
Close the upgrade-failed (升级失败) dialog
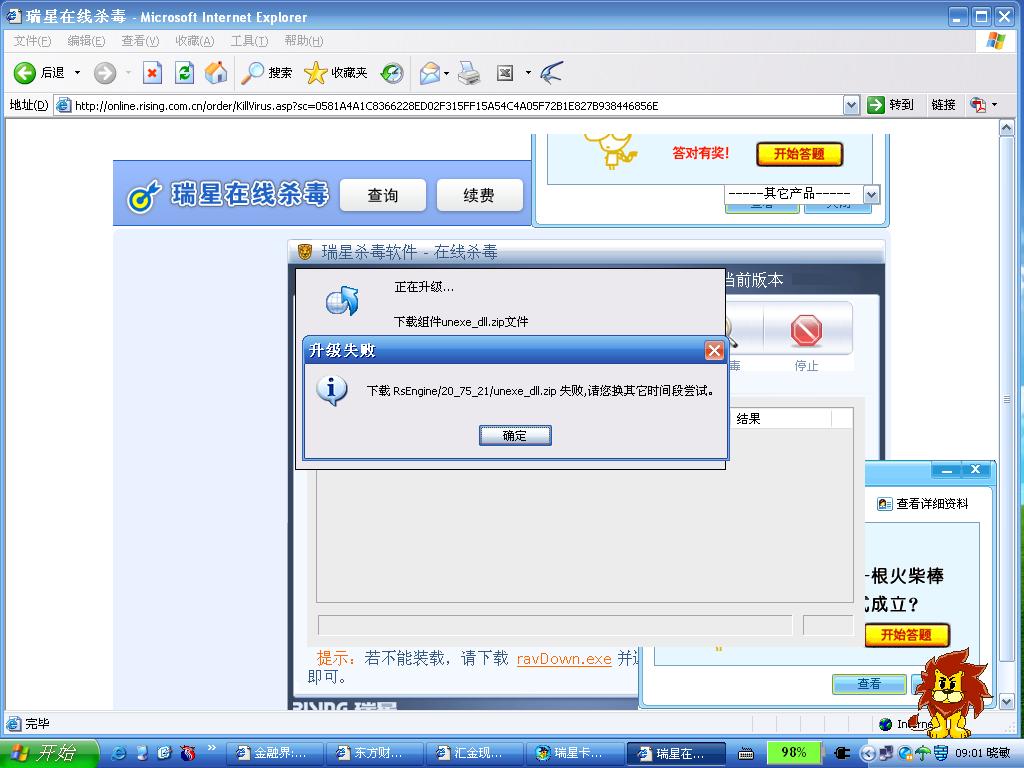pos(714,351)
